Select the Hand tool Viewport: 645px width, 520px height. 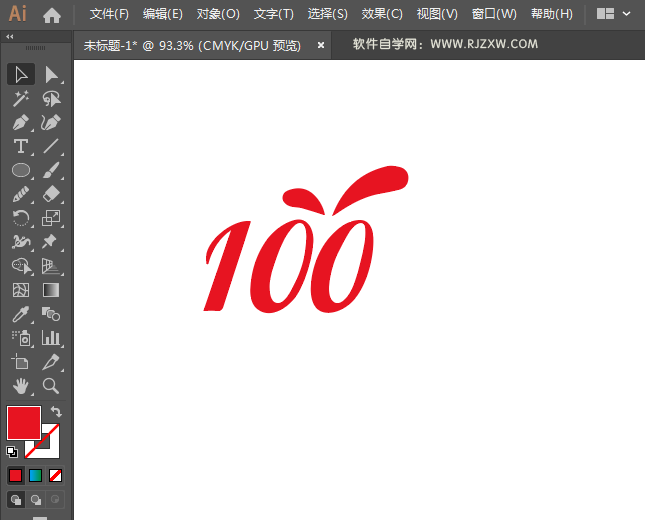pyautogui.click(x=21, y=386)
